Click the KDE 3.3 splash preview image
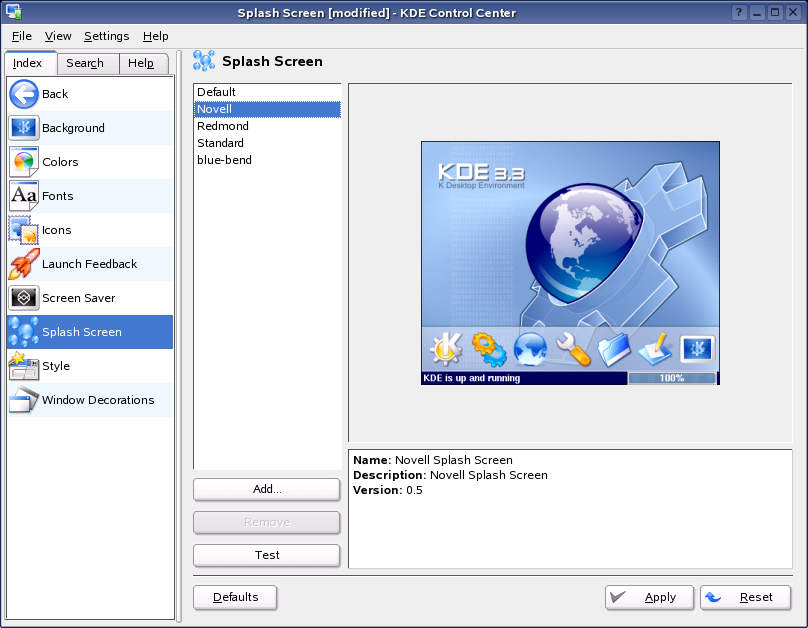 (x=570, y=263)
